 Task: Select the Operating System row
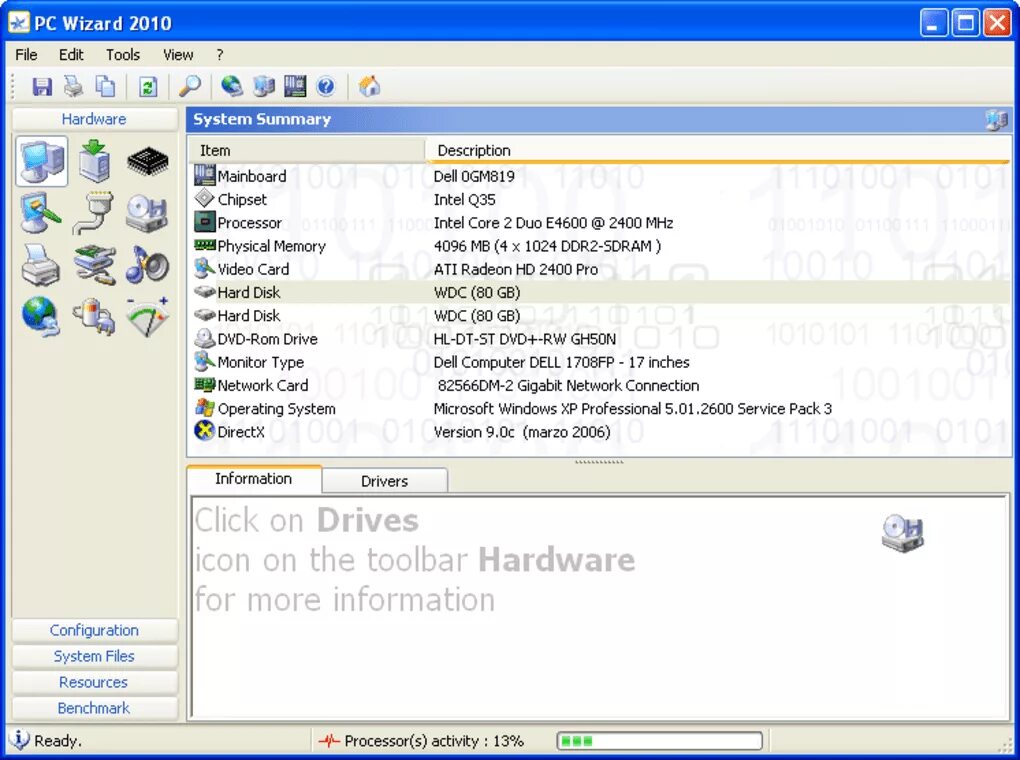point(600,409)
